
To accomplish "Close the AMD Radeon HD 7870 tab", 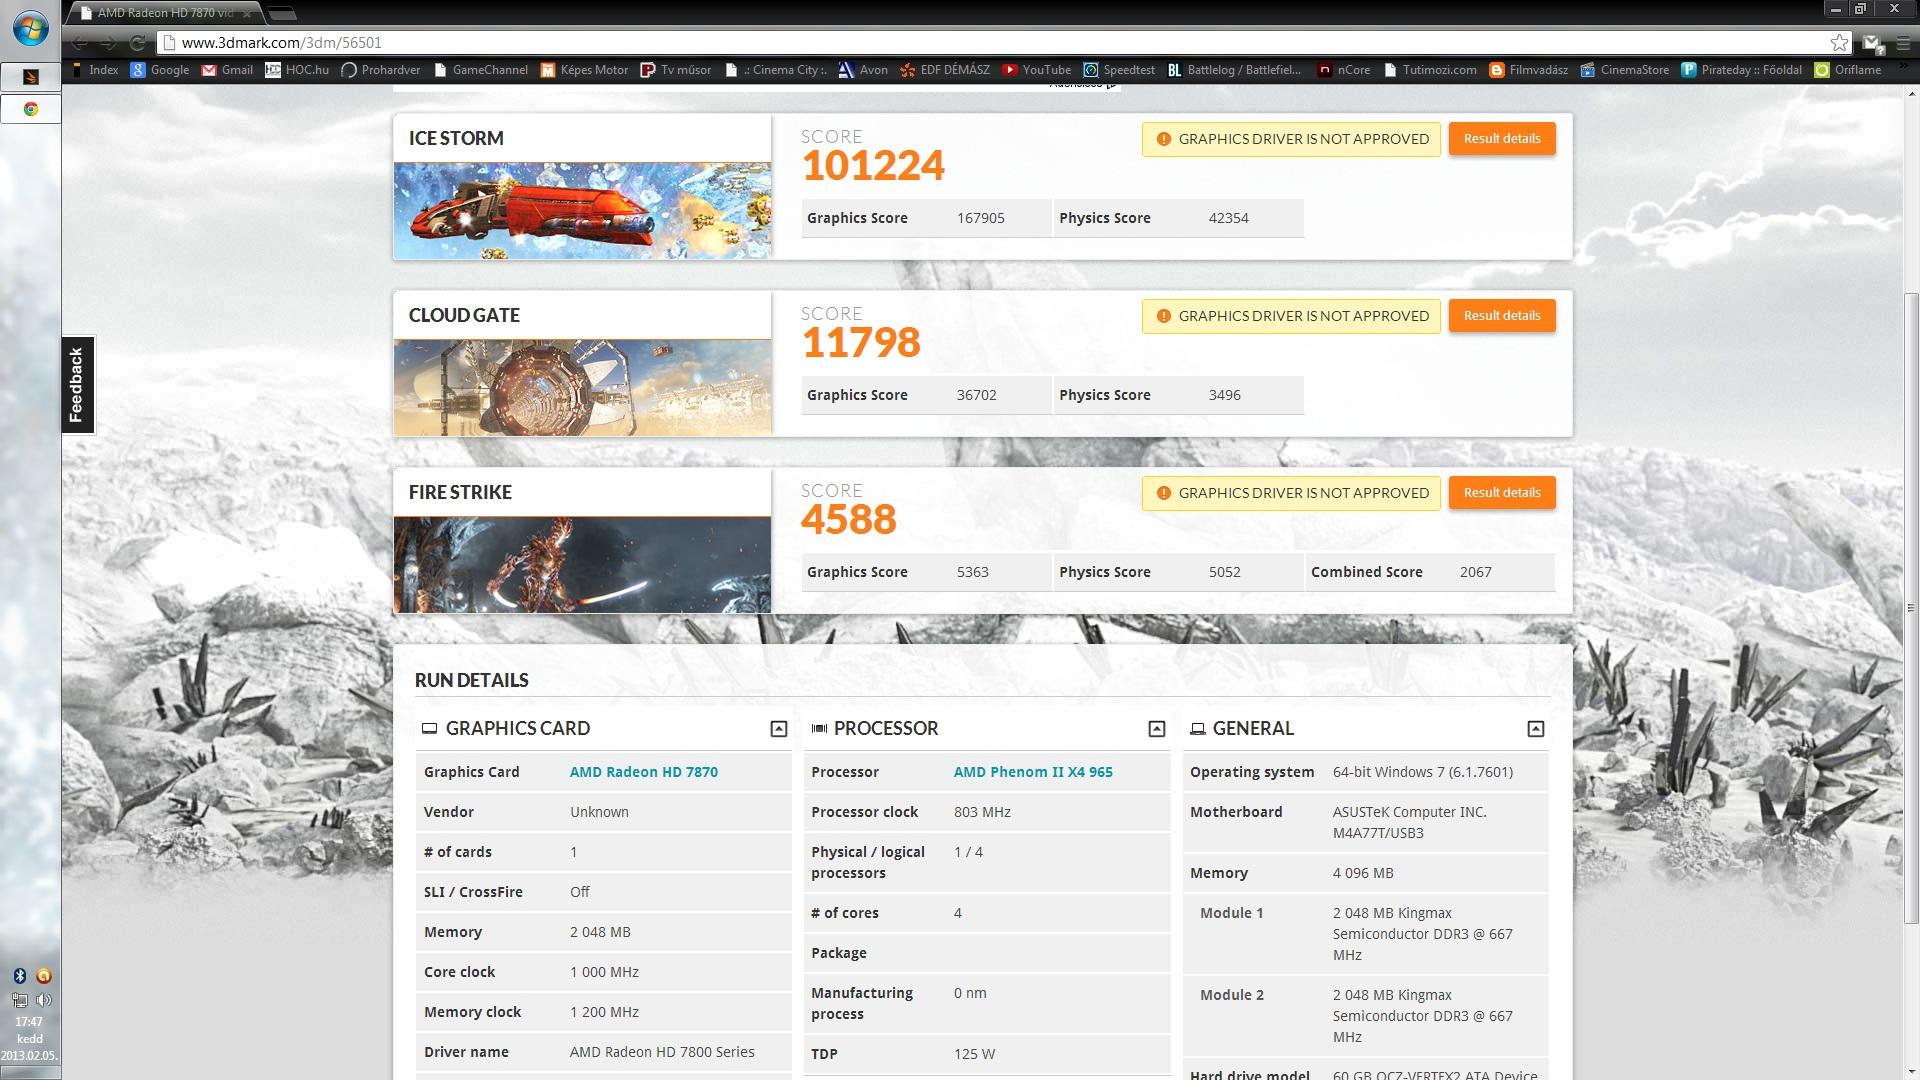I will [x=247, y=14].
